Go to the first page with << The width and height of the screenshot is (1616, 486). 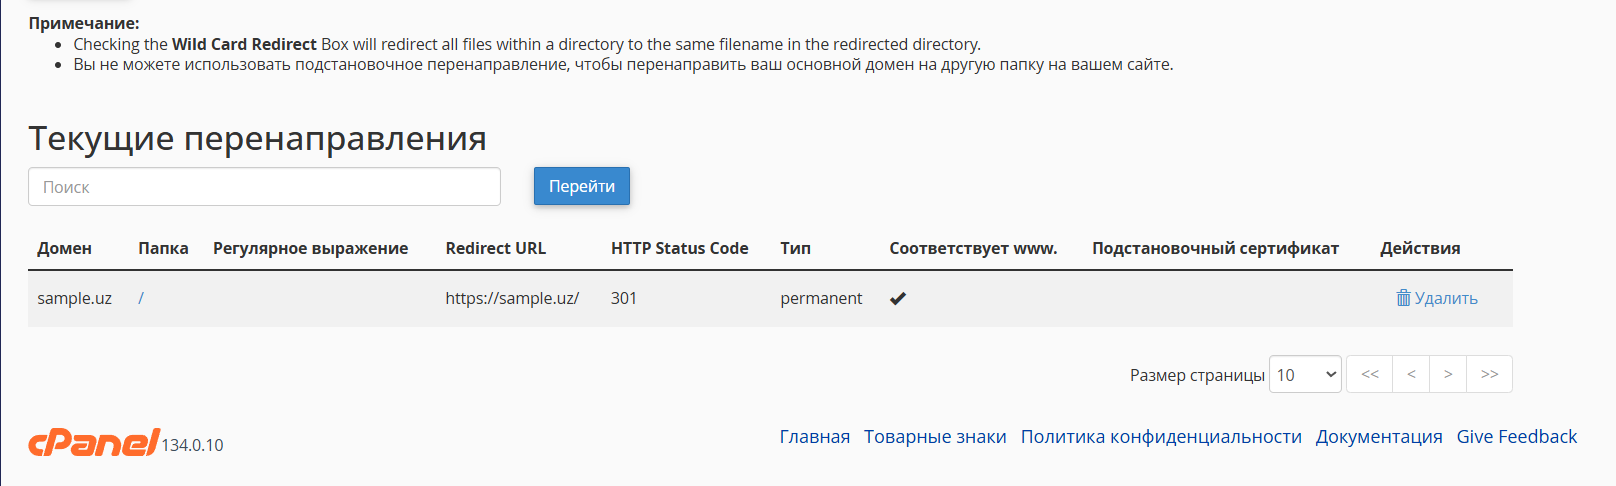pyautogui.click(x=1370, y=374)
